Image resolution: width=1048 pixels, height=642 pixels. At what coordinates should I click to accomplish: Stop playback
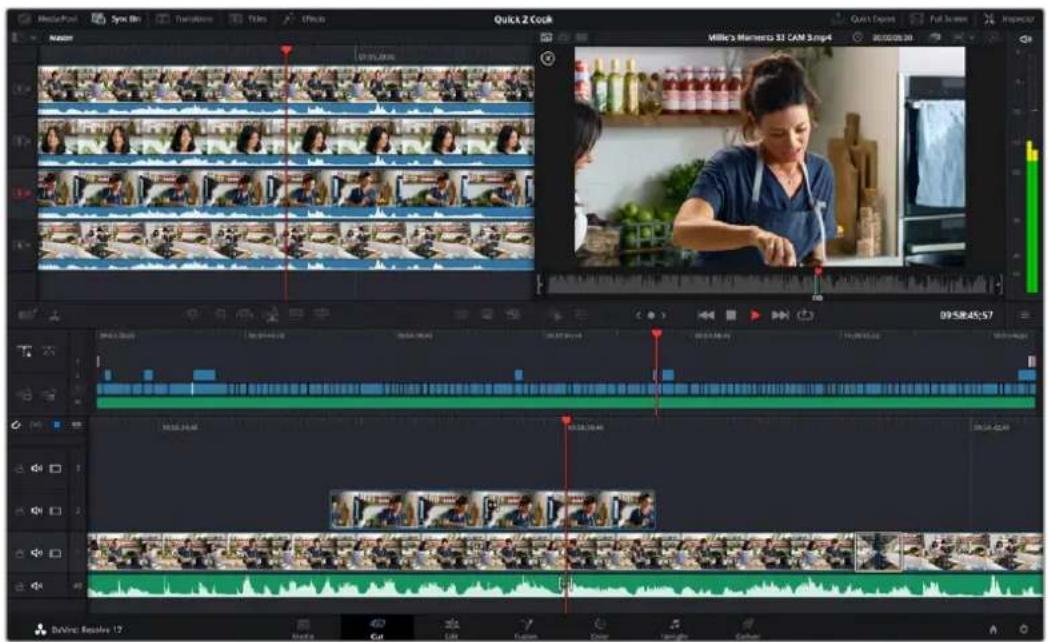tap(731, 315)
